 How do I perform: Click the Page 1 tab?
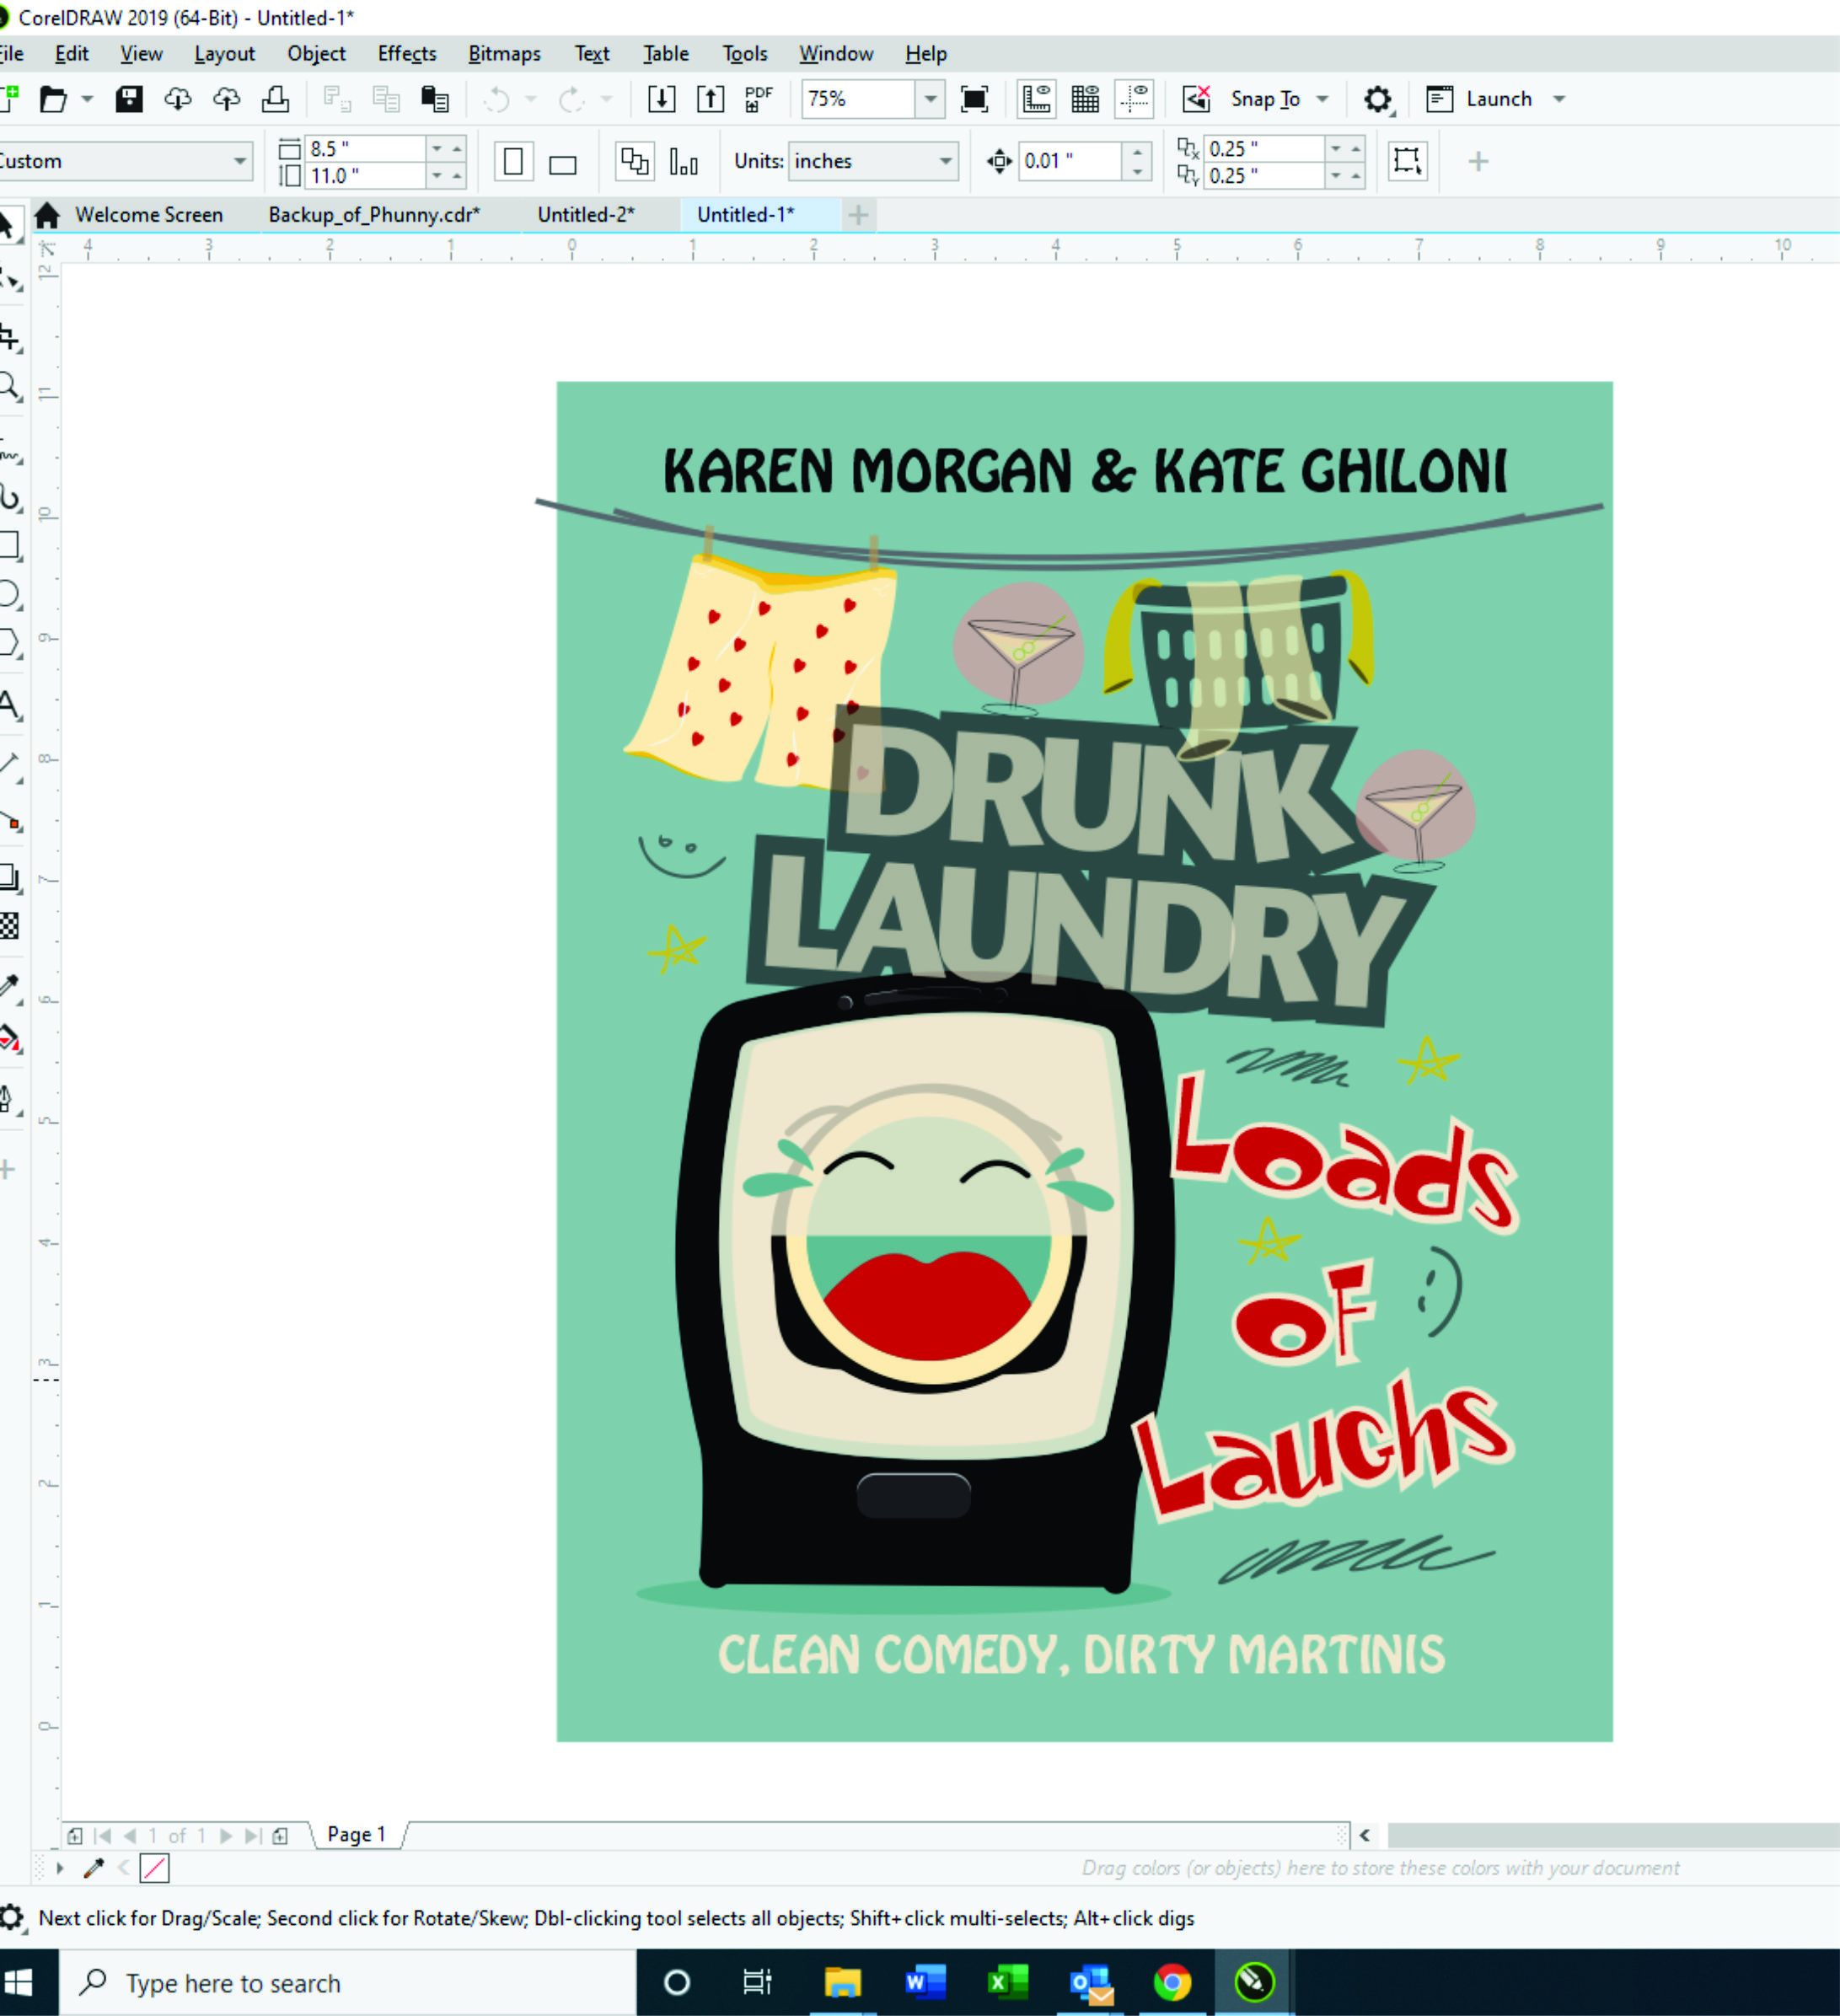pos(356,1834)
